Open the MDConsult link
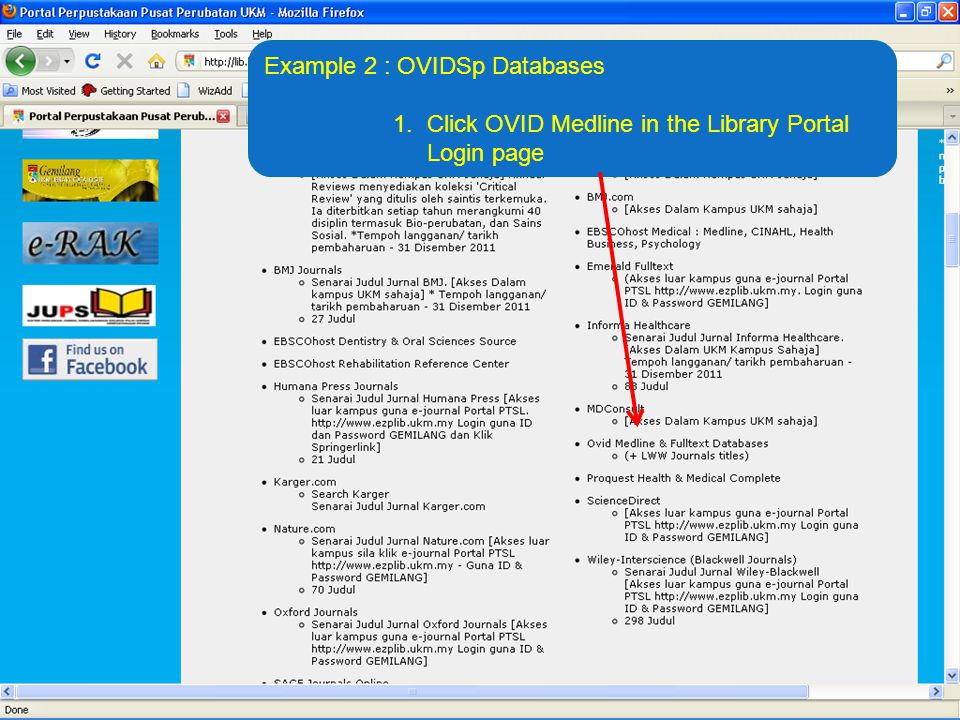The width and height of the screenshot is (960, 720). 615,408
